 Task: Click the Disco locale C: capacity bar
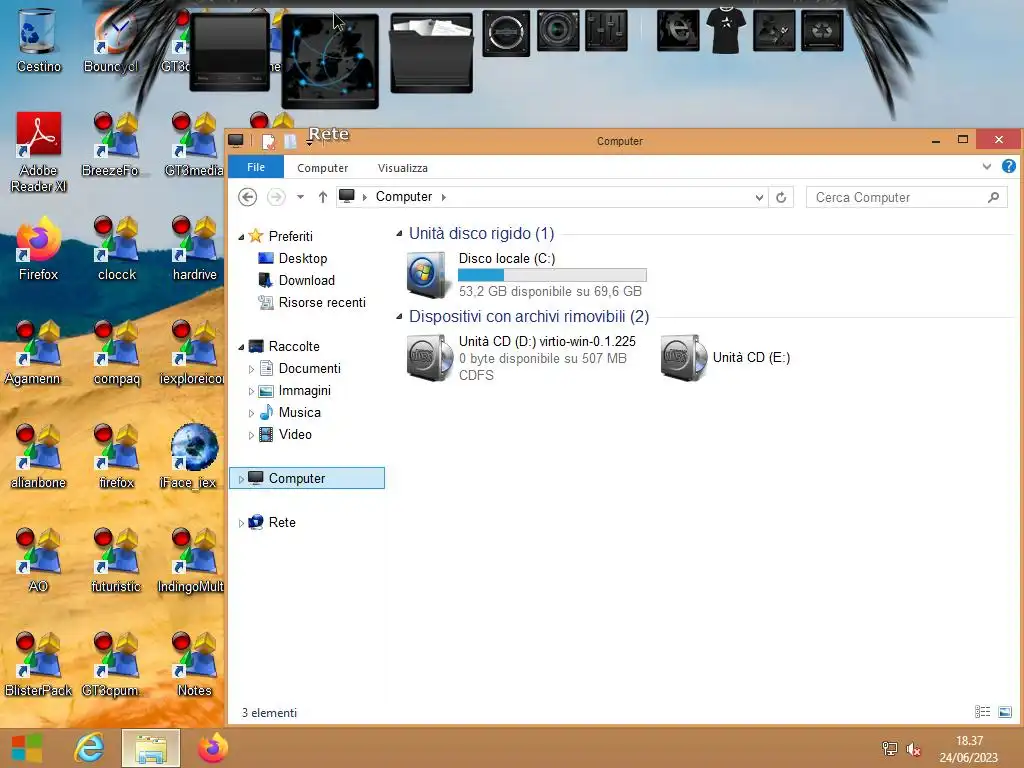click(x=552, y=275)
